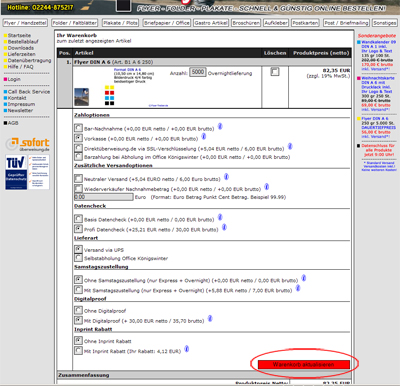Click the Nachnahmebetrag Euro amount field

pyautogui.click(x=104, y=197)
